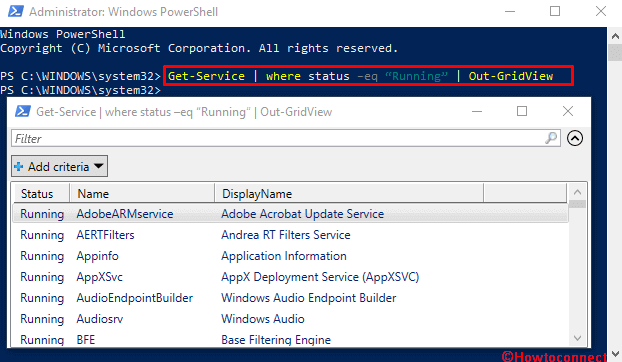Image resolution: width=622 pixels, height=362 pixels.
Task: Minimize the Out-GridView window
Action: tap(477, 111)
